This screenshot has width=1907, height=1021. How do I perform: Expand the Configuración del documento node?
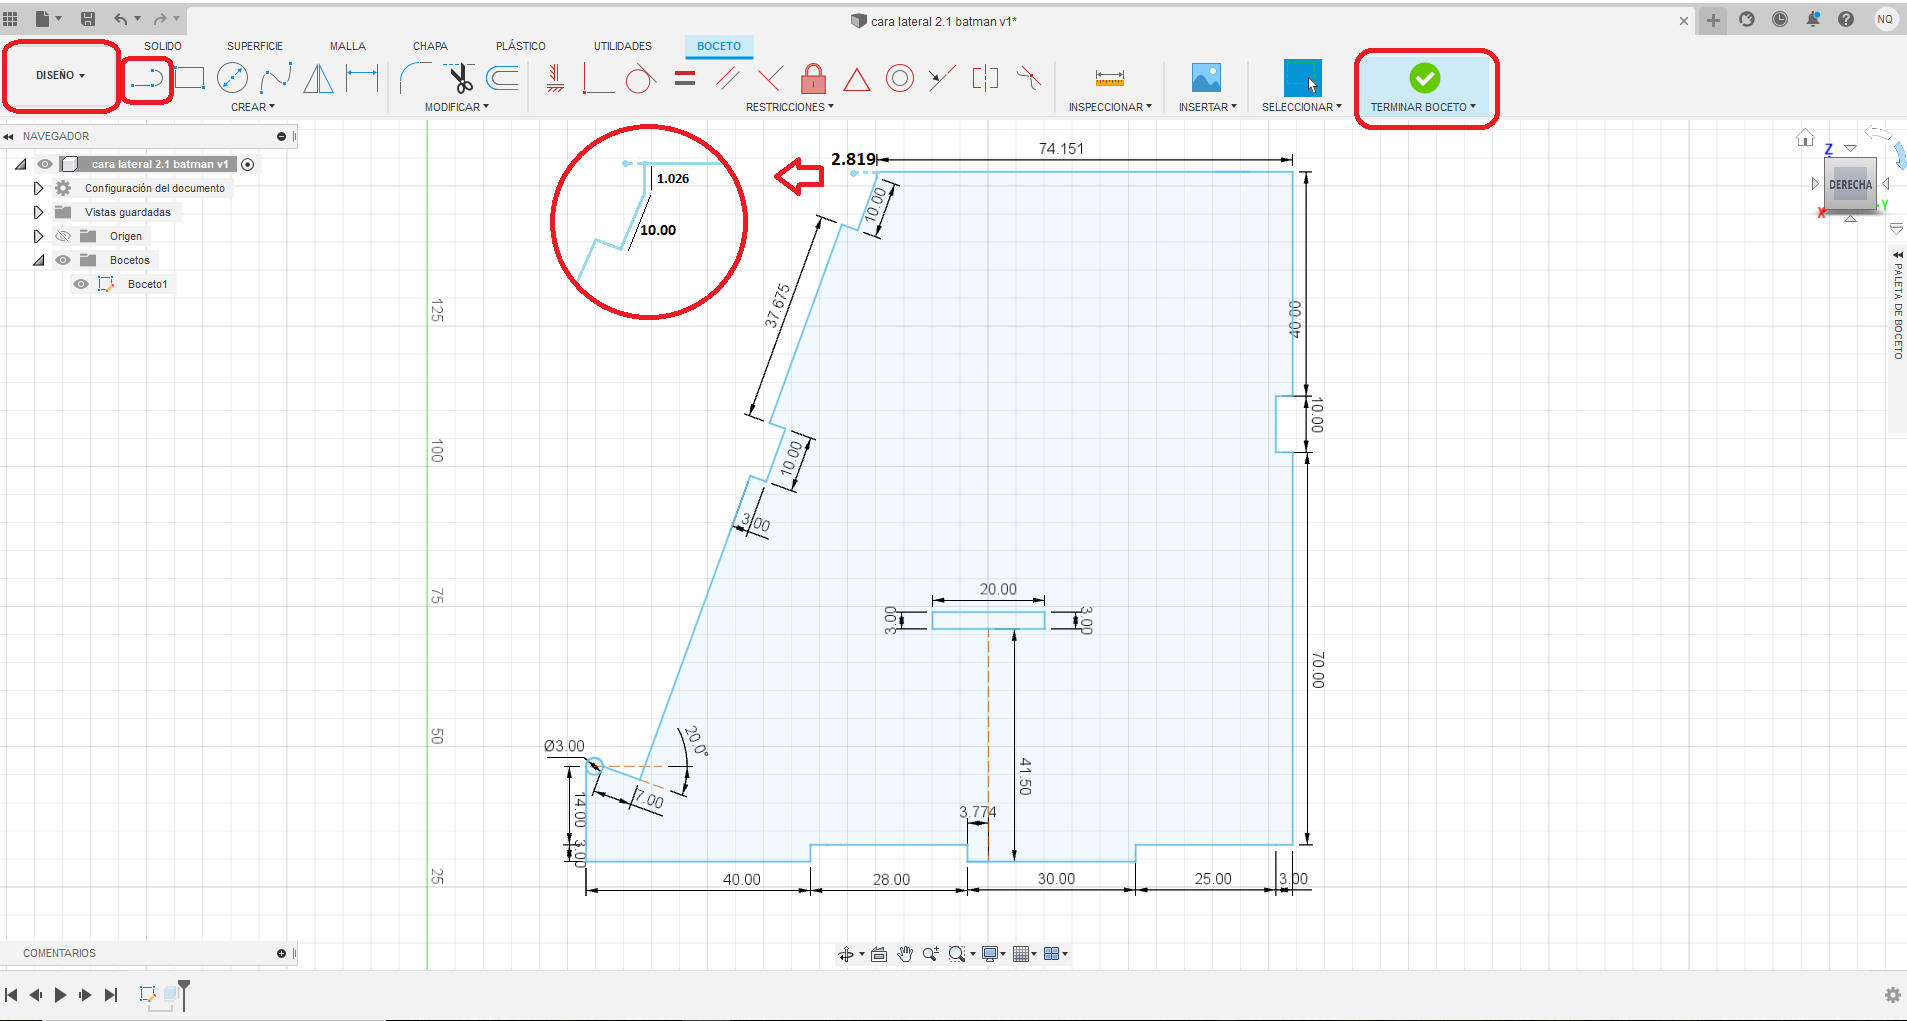pos(38,188)
